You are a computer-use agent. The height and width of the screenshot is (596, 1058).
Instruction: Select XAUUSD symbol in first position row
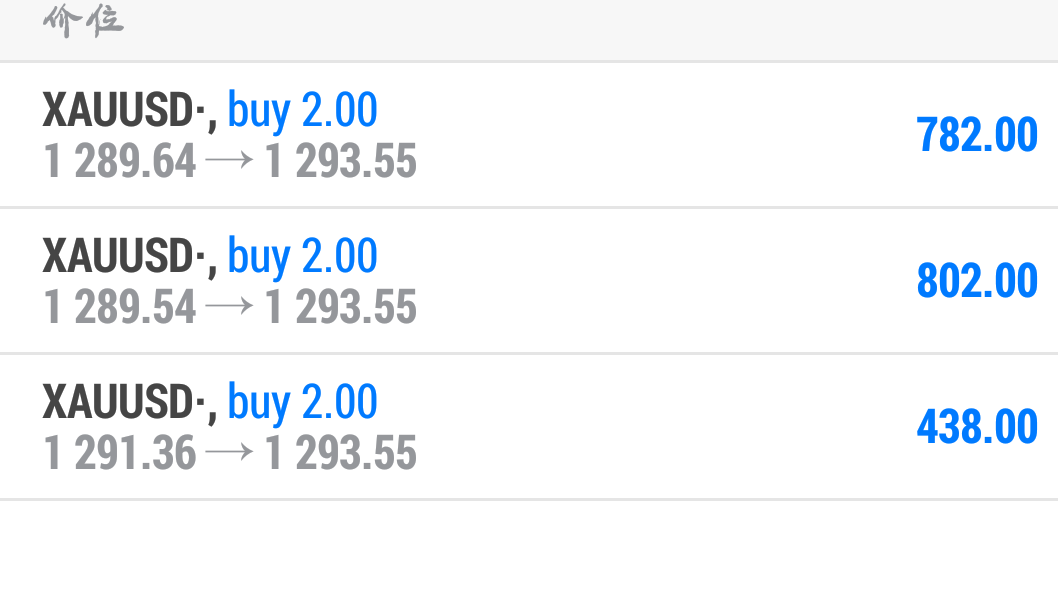pyautogui.click(x=123, y=109)
